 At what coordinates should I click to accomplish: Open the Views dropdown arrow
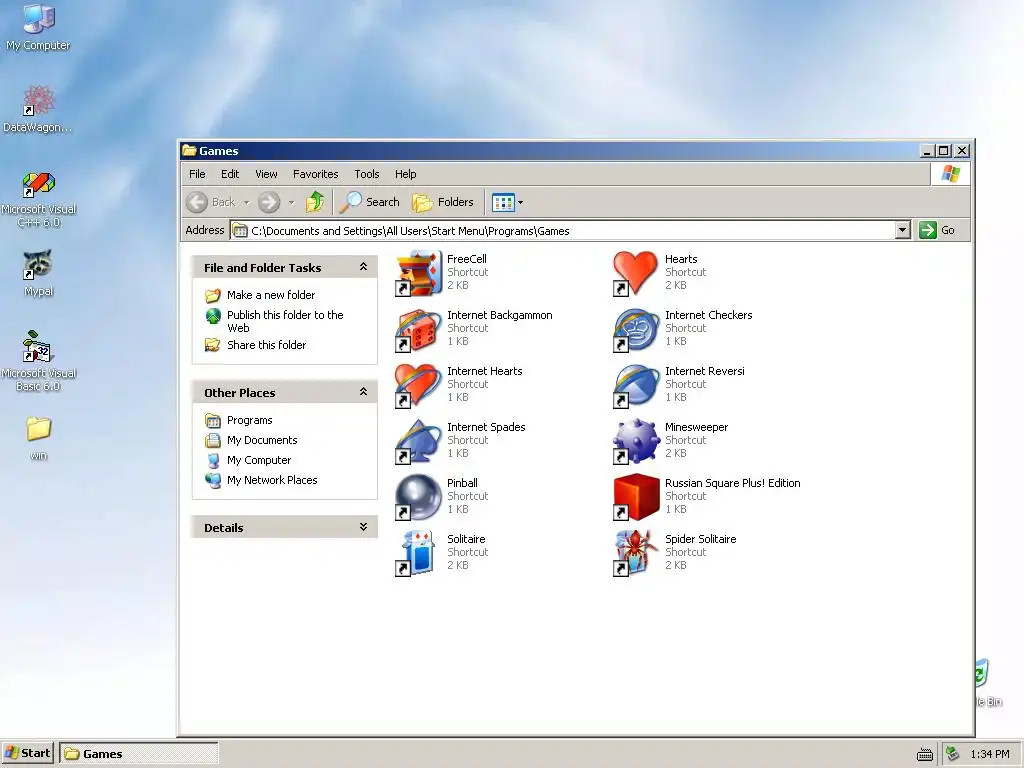click(520, 203)
